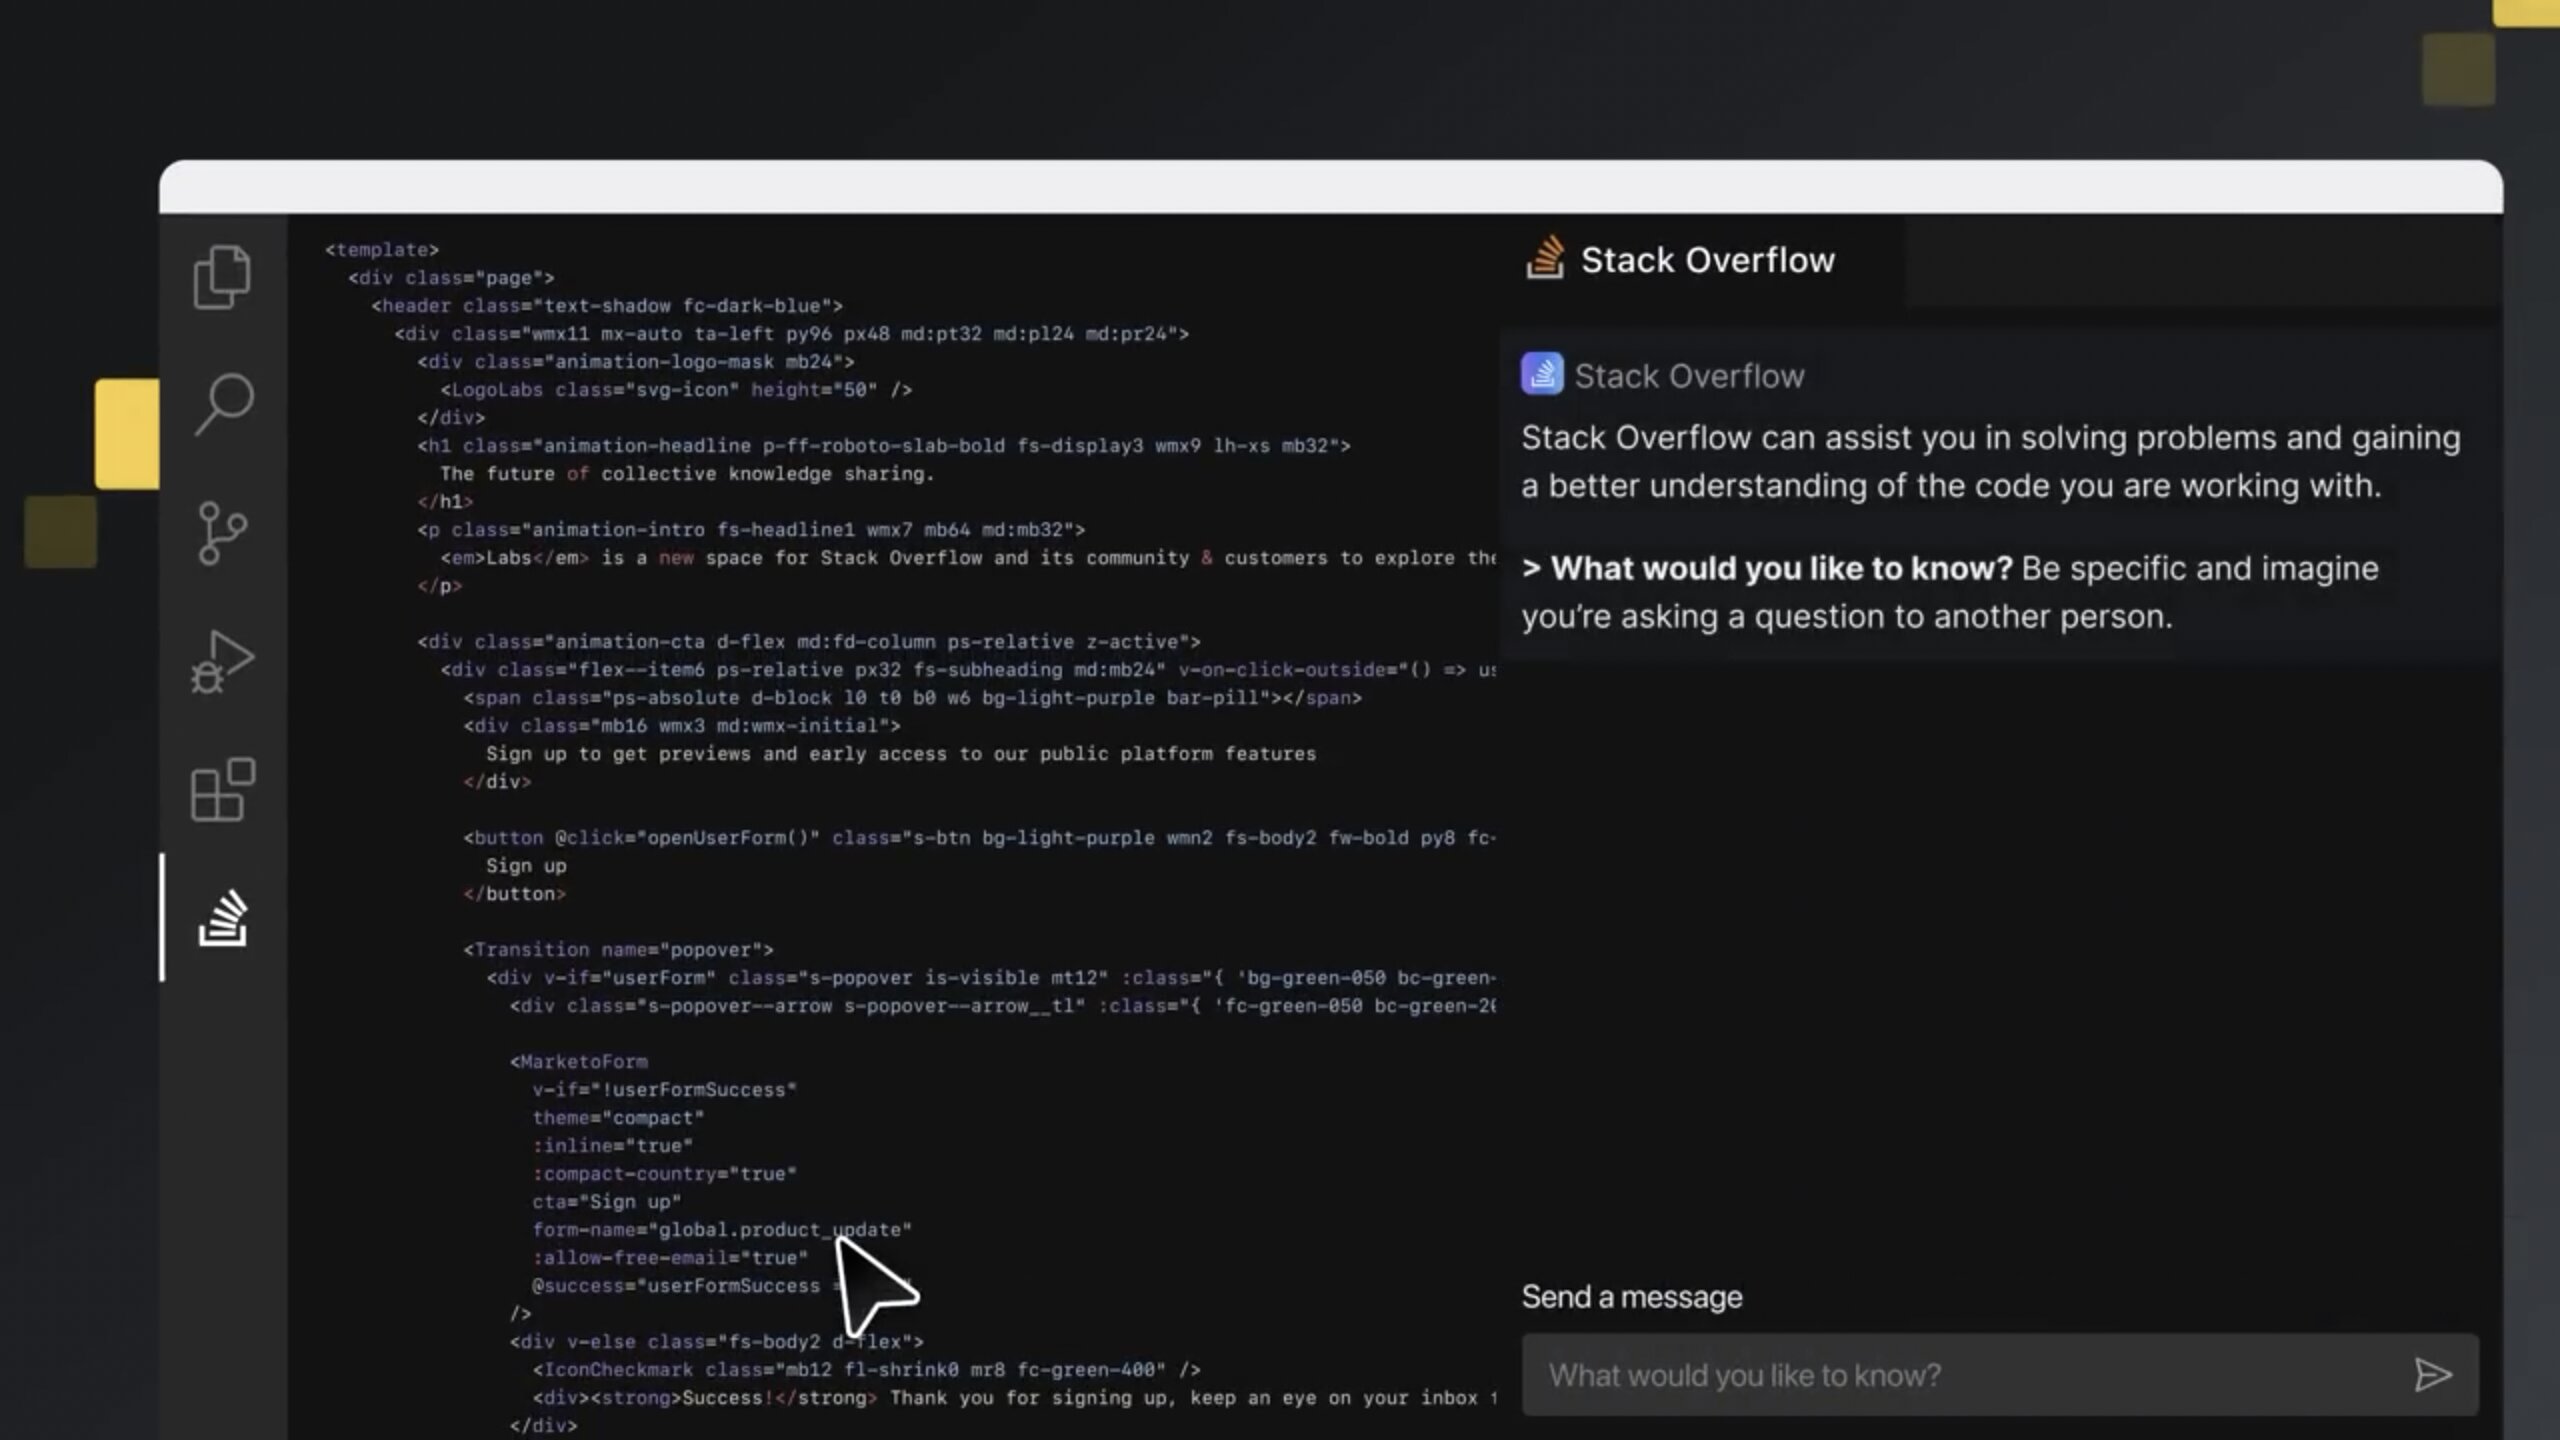Select the Stack Overflow activity bar icon
The width and height of the screenshot is (2560, 1440).
tap(222, 918)
